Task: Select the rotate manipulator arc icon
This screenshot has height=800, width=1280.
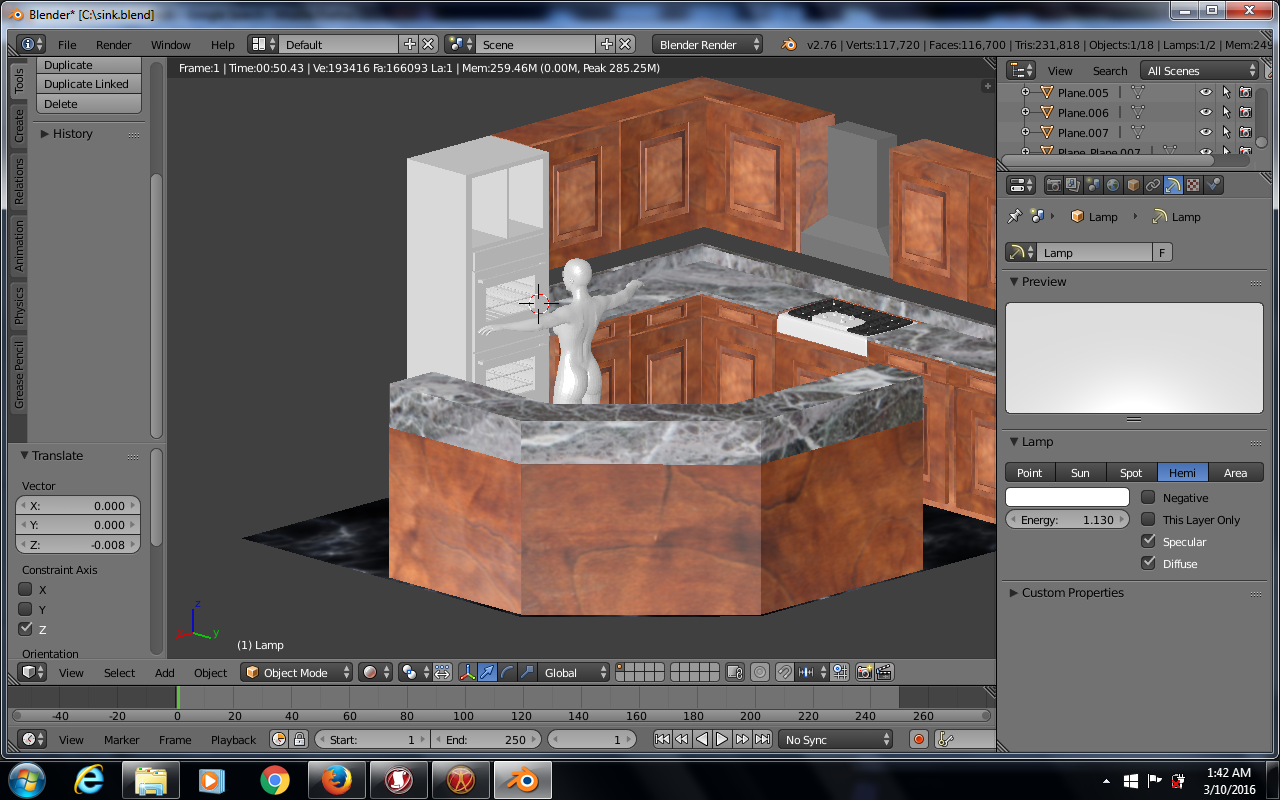Action: tap(507, 672)
